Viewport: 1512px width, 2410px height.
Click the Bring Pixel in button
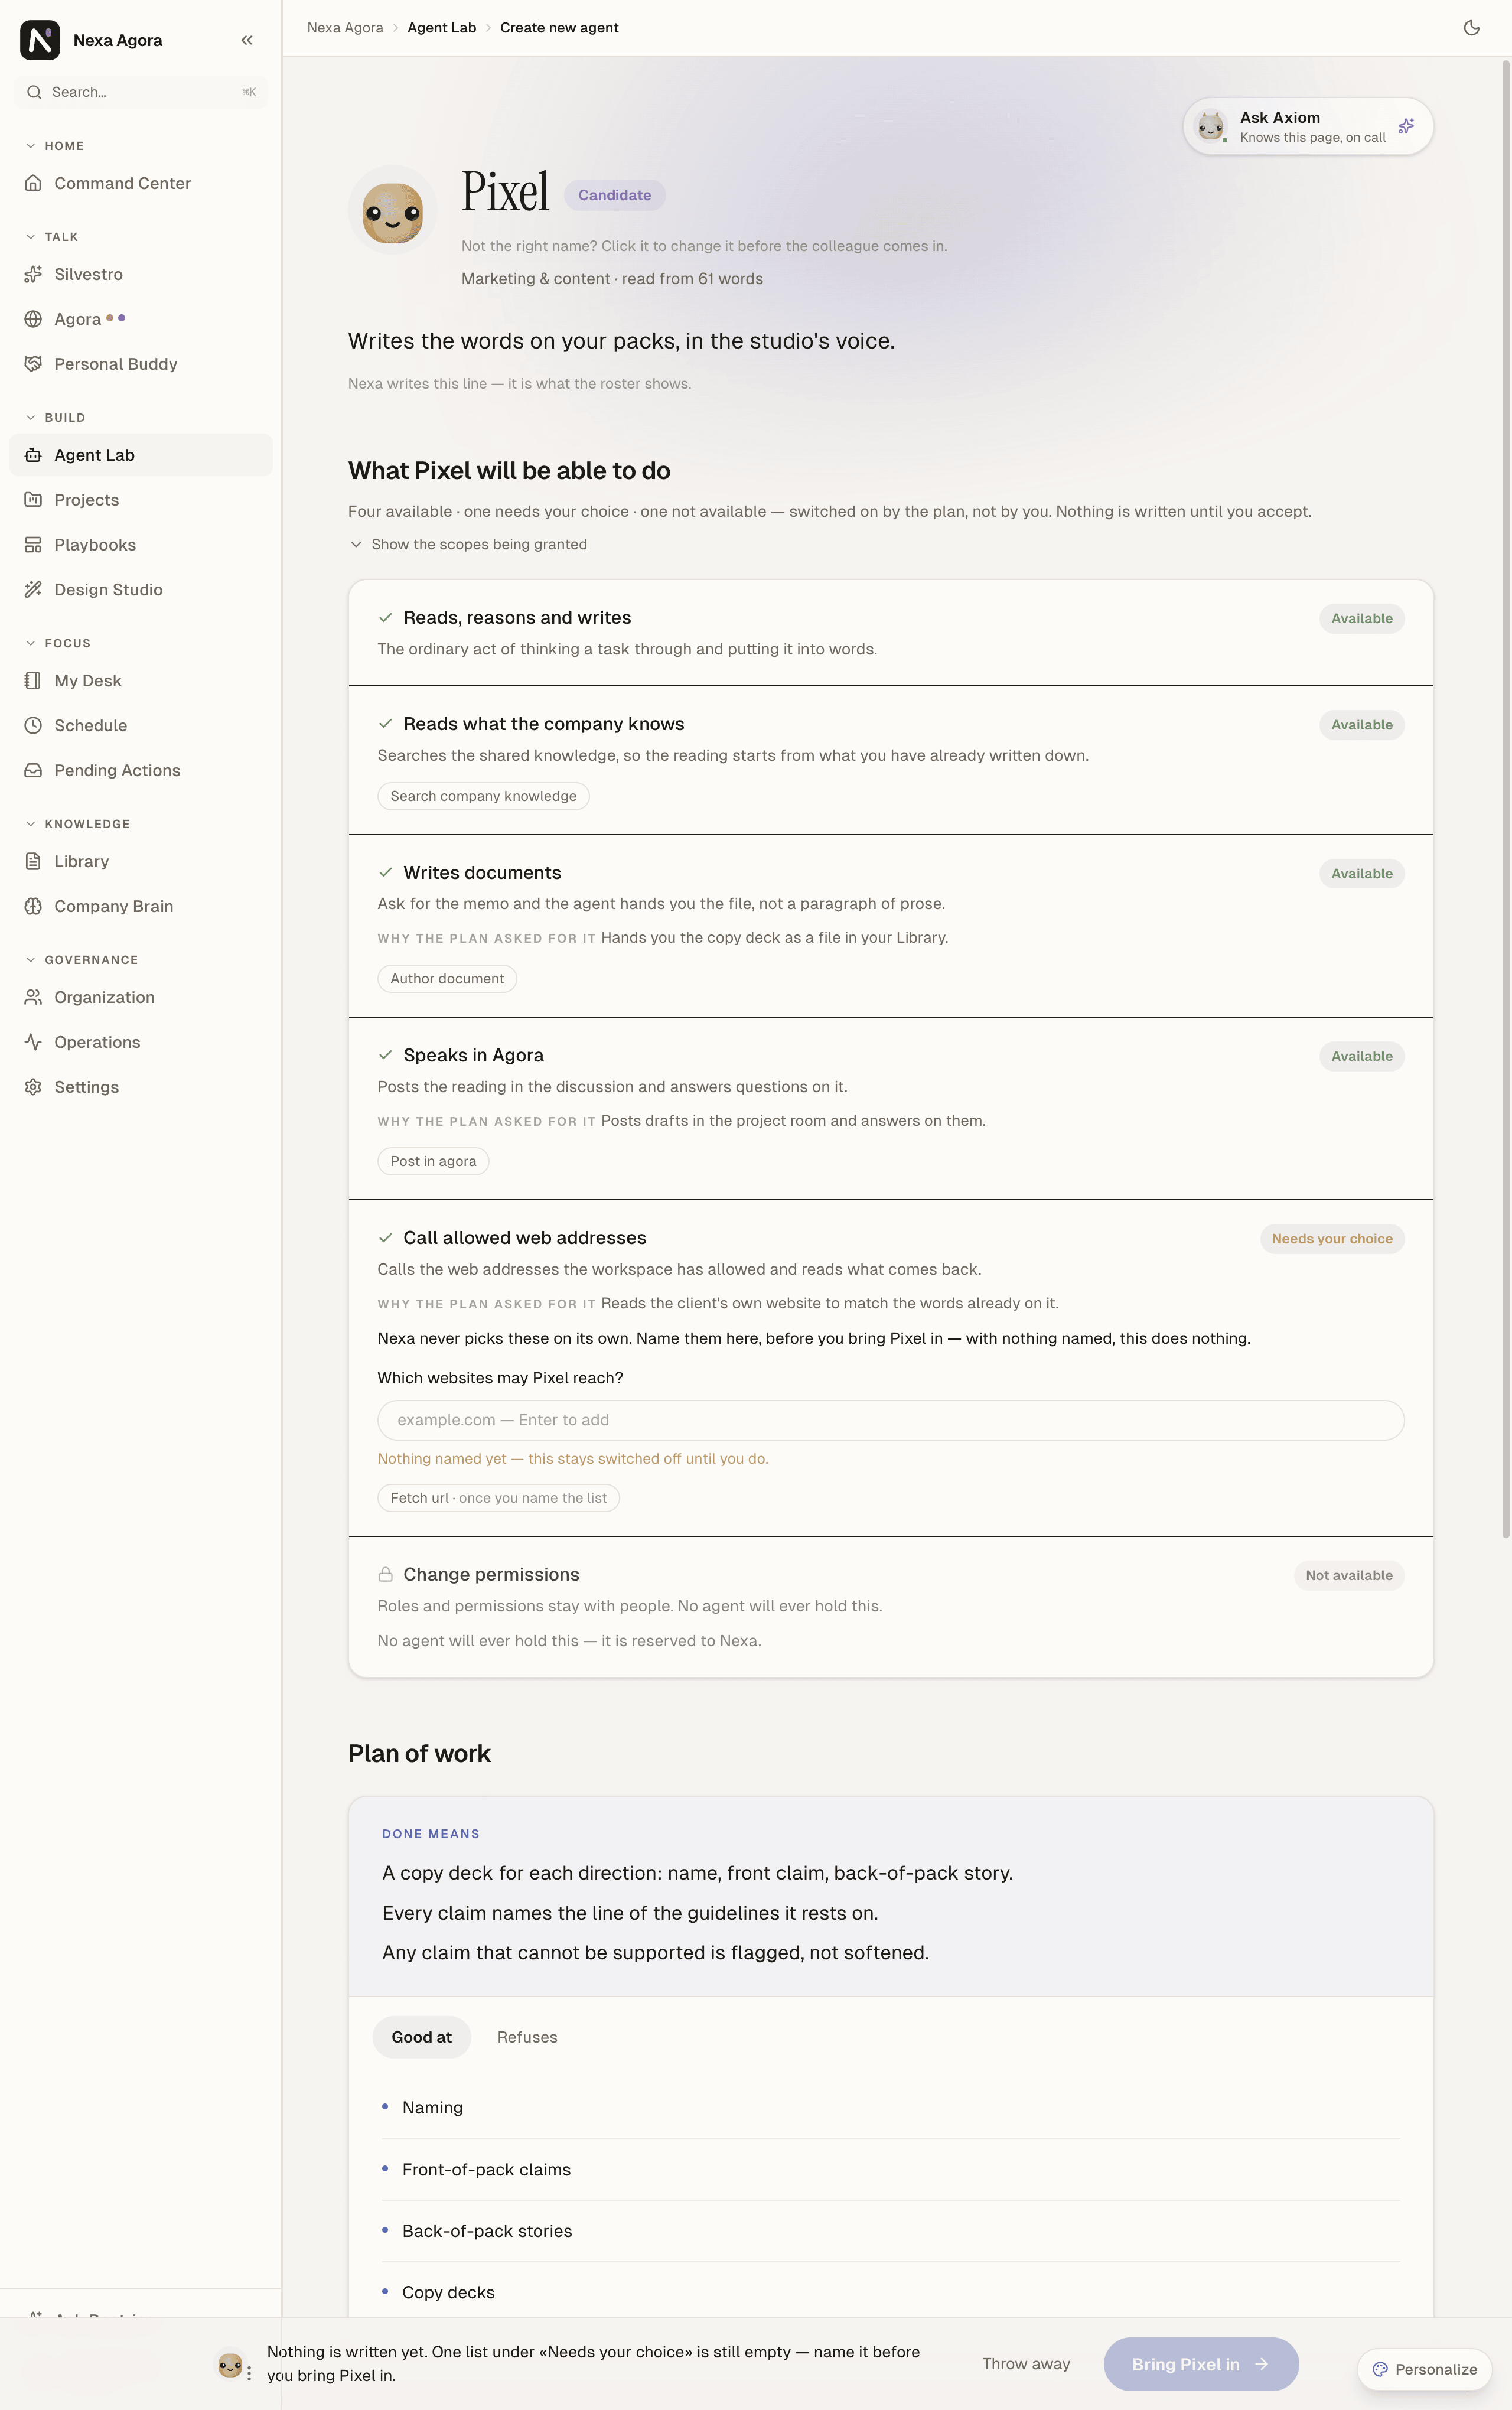(1201, 2364)
